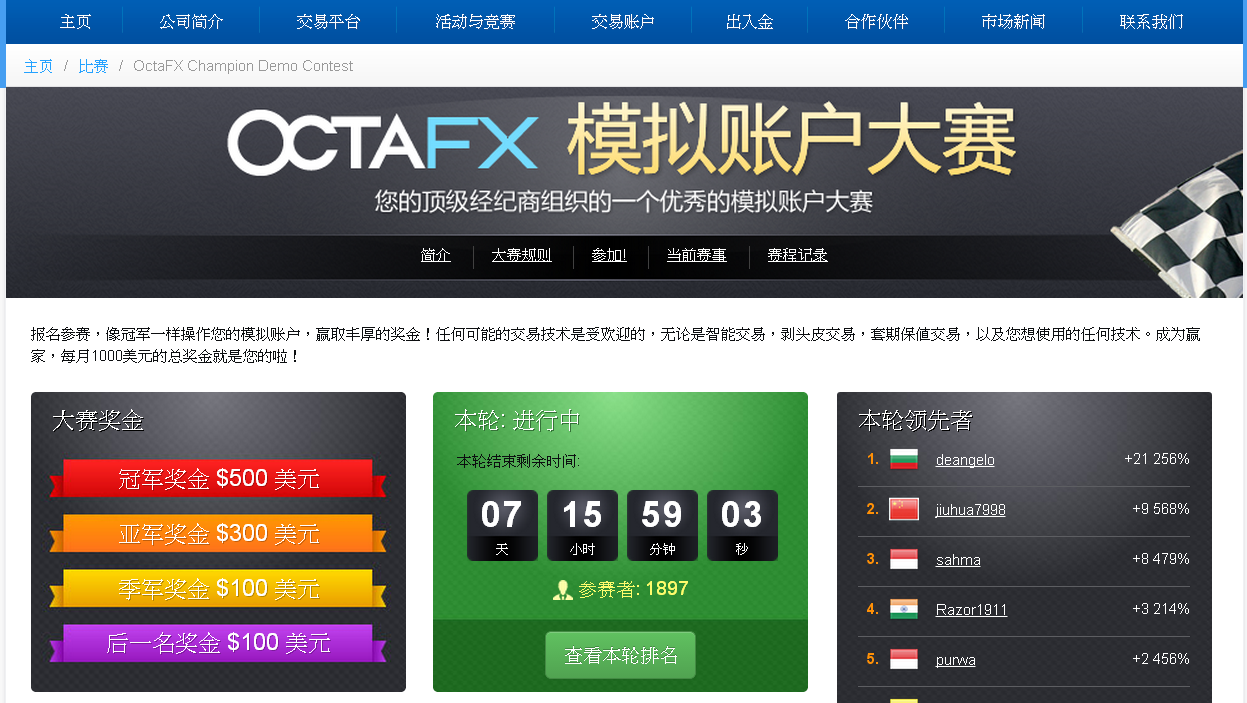
Task: Open the 出入金 menu item
Action: click(750, 21)
